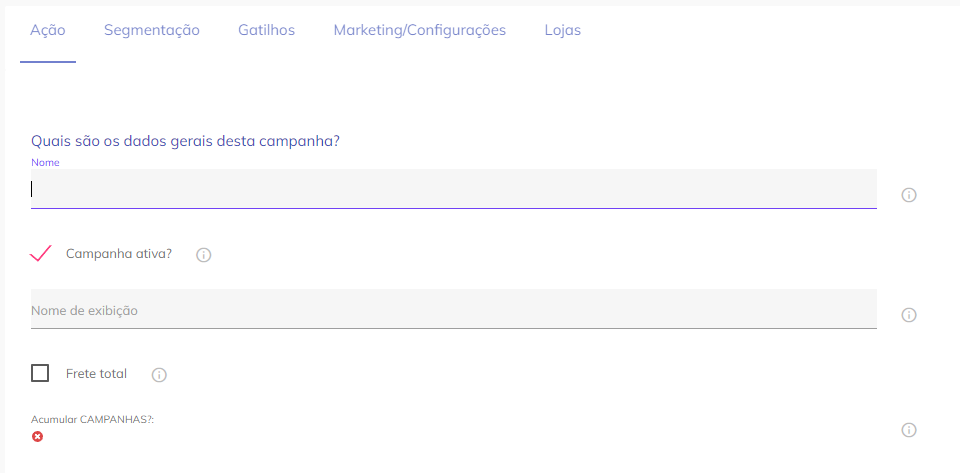Toggle the red X under Acumular CAMPANHAS
The height and width of the screenshot is (473, 960).
coord(38,437)
